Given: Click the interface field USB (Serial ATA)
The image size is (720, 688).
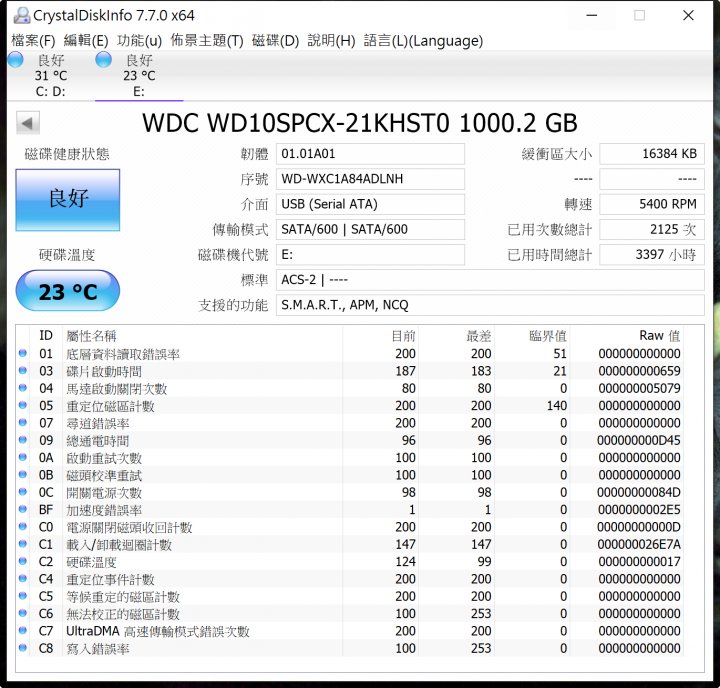Looking at the screenshot, I should [x=370, y=204].
